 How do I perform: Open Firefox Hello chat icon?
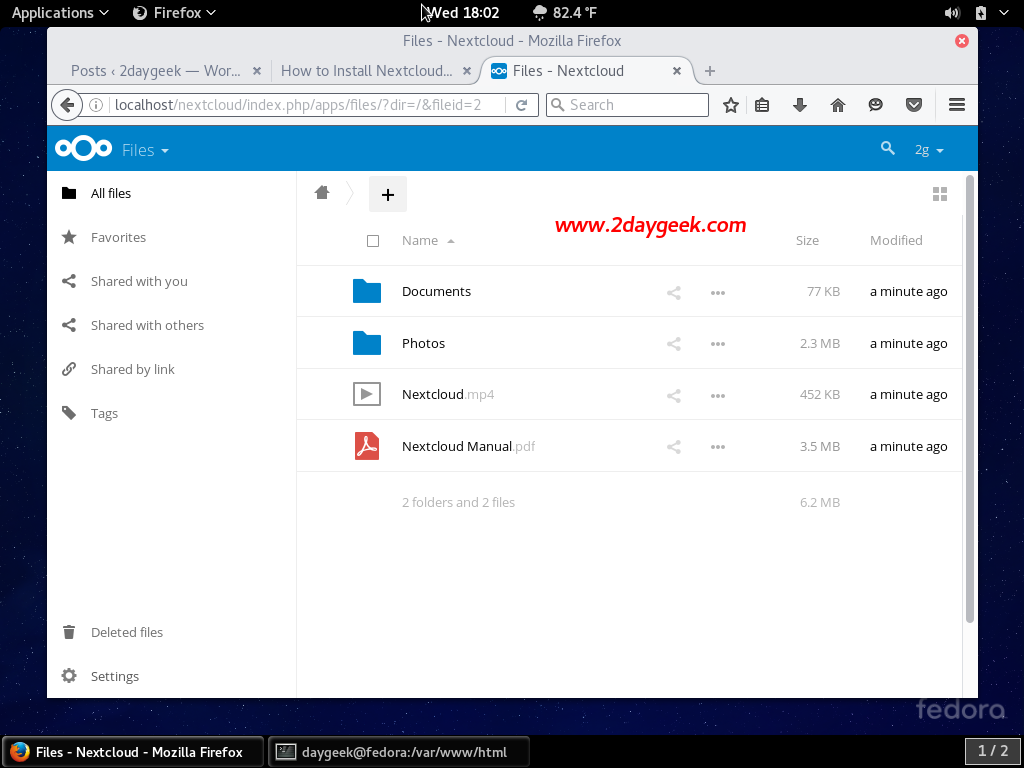[876, 104]
